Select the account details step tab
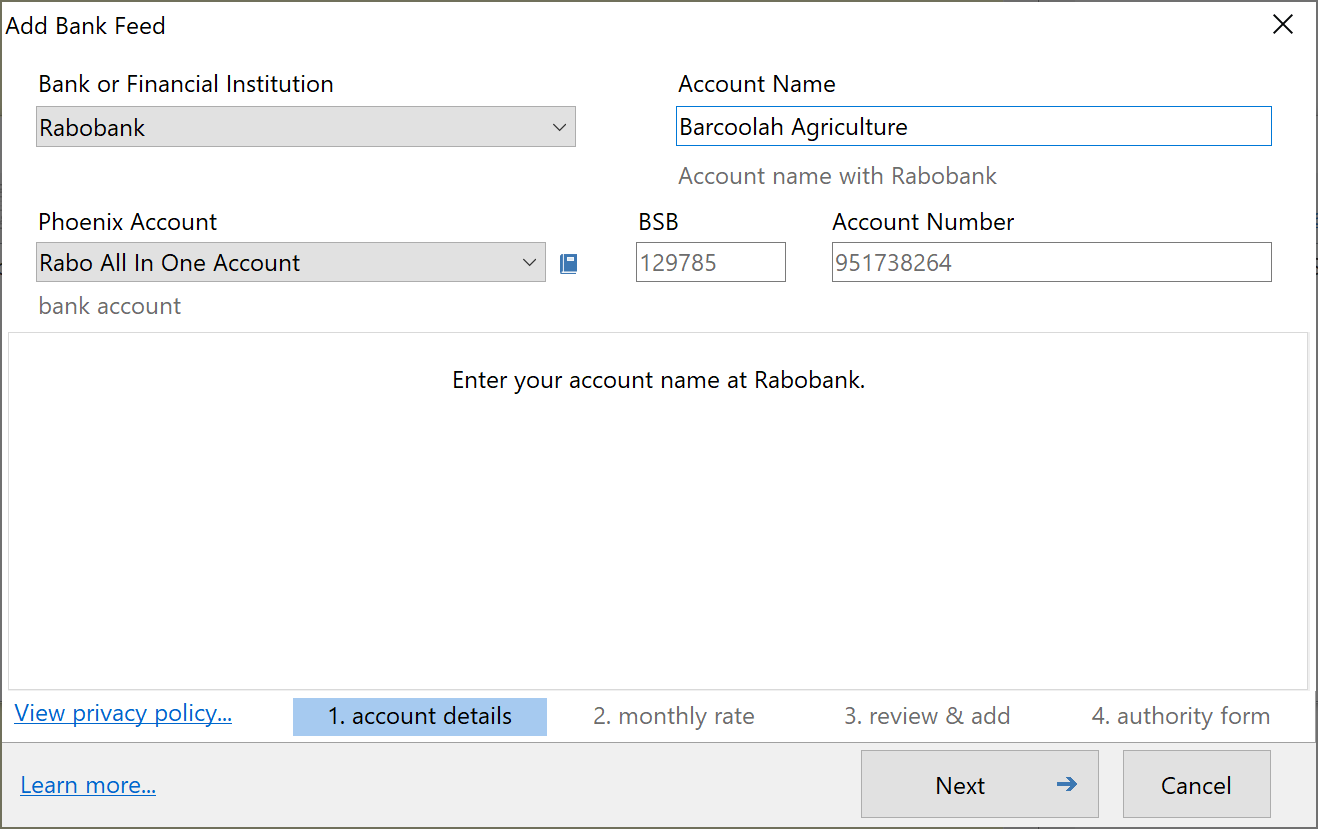The image size is (1318, 829). [420, 716]
